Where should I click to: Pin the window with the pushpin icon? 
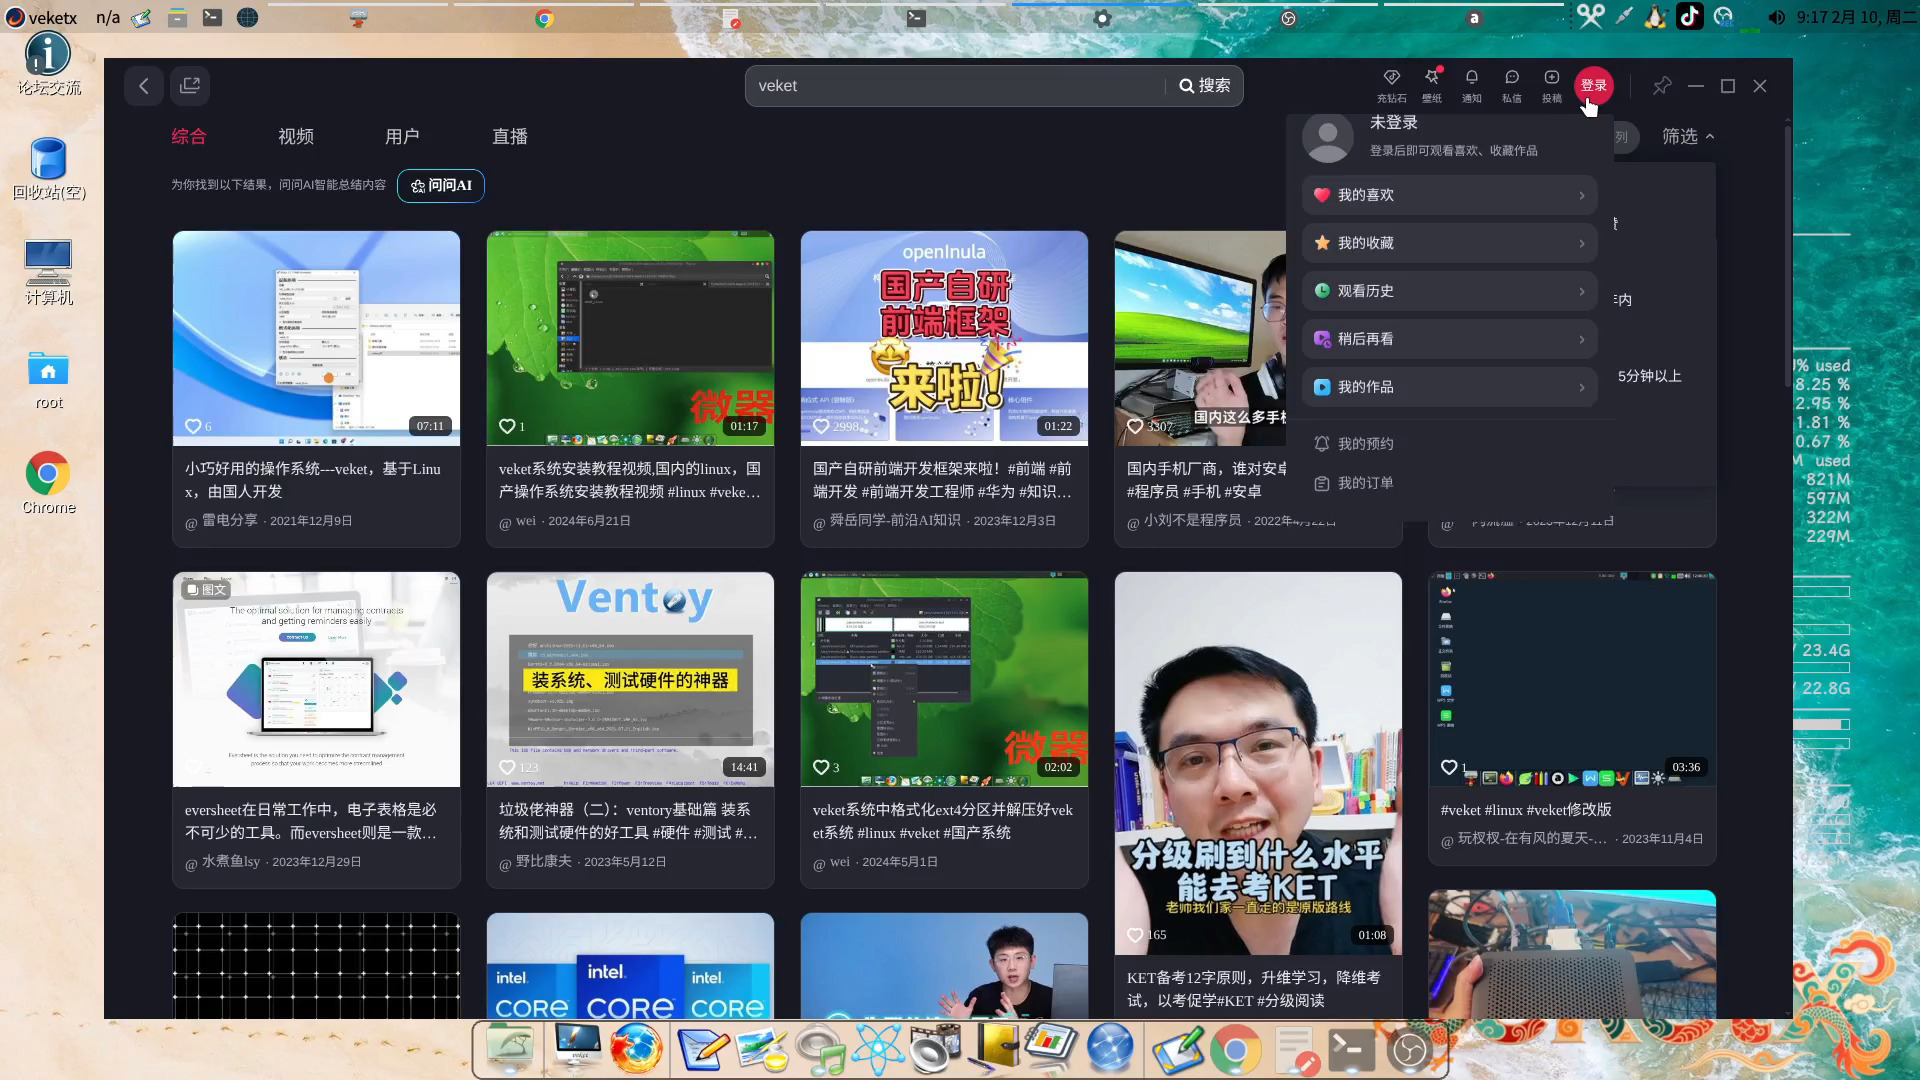click(x=1662, y=86)
